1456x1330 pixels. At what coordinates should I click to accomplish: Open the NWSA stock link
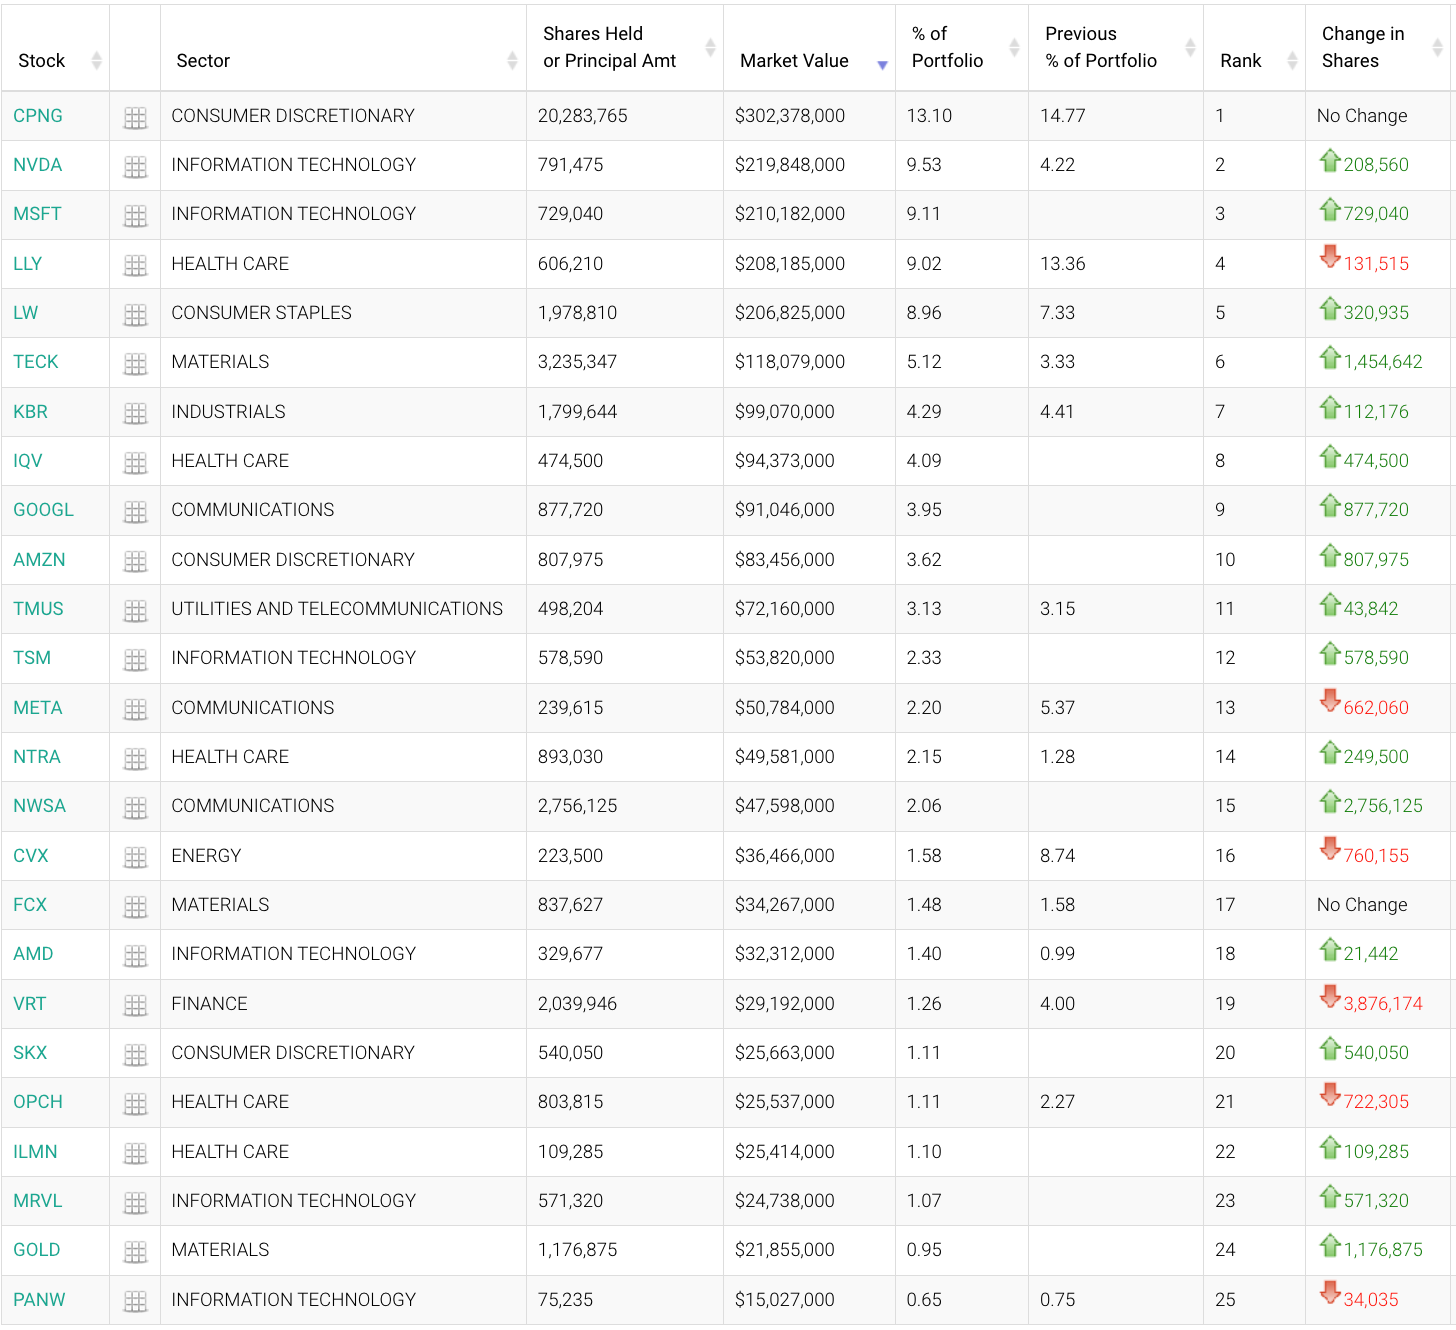tap(39, 806)
